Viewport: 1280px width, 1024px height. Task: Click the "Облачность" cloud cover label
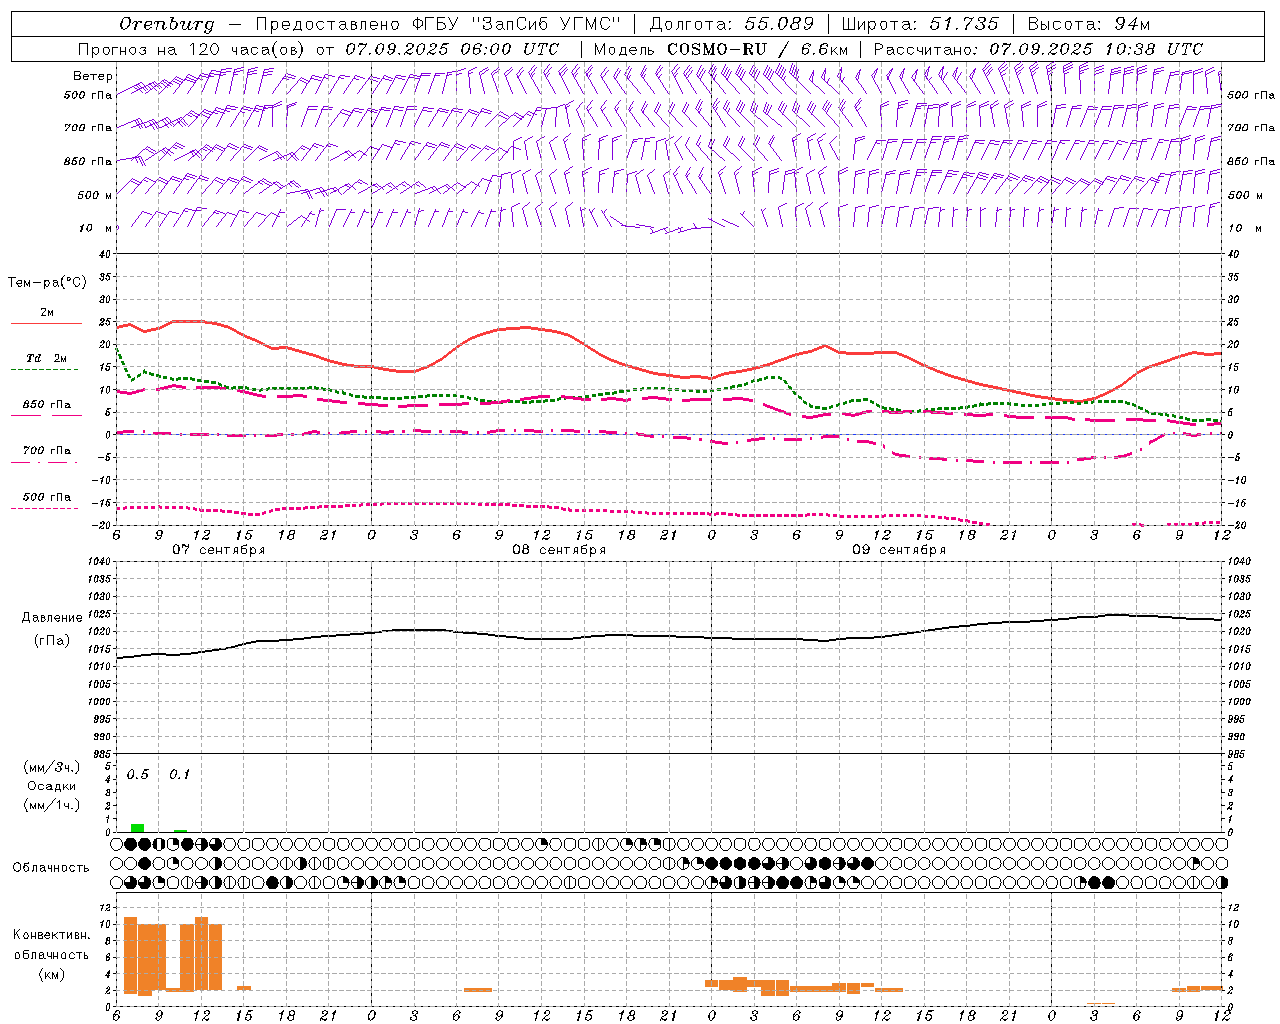(51, 868)
